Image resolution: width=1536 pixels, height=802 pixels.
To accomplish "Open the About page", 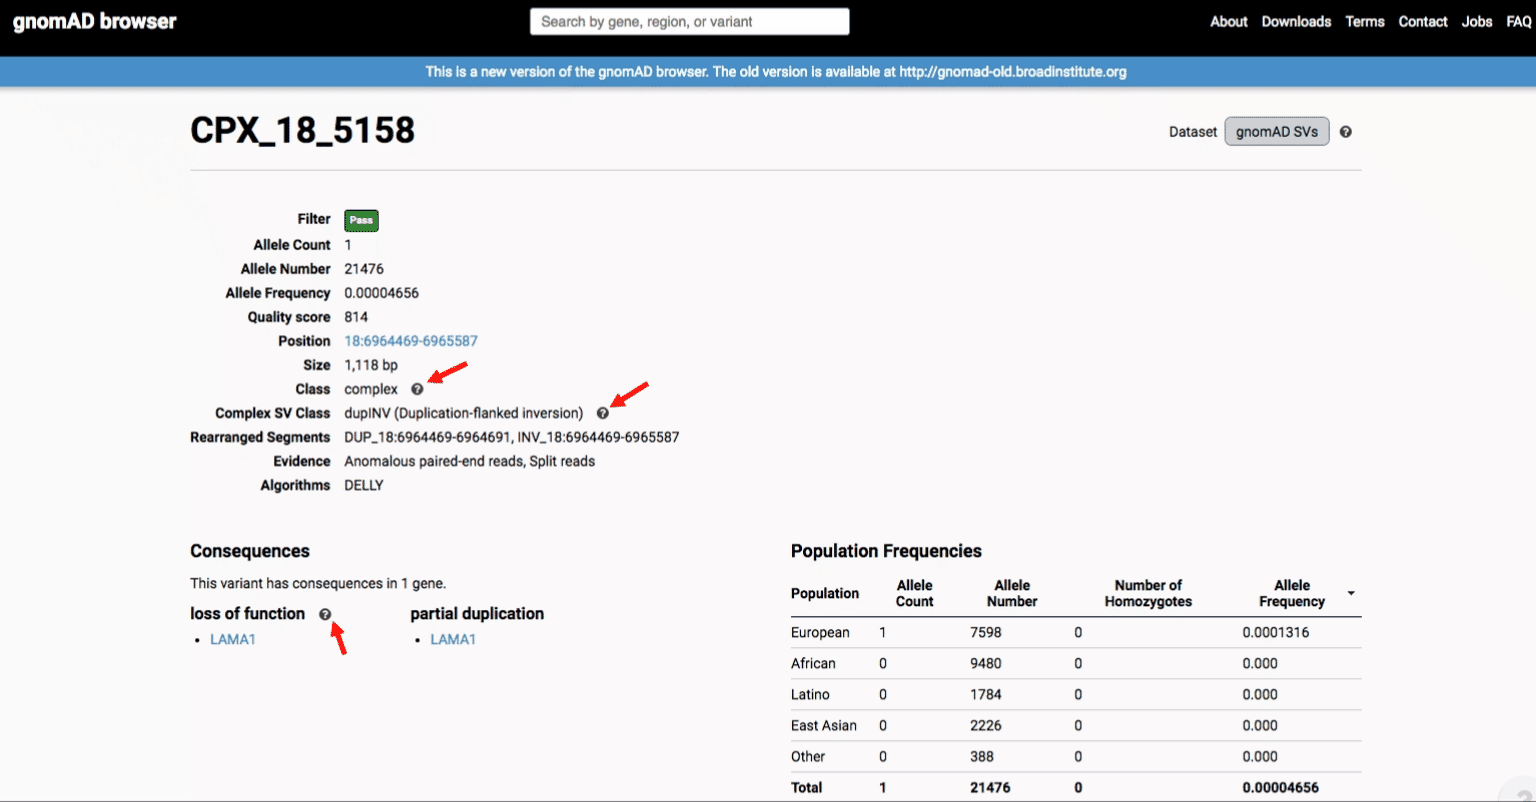I will tap(1228, 21).
